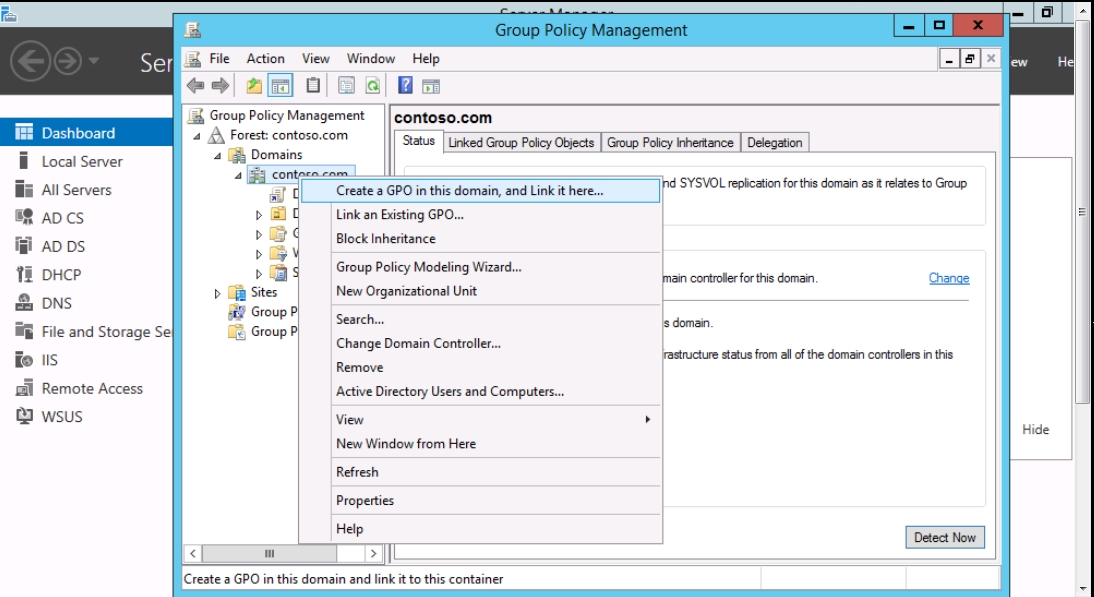Click the clipboard icon in the toolbar
This screenshot has width=1094, height=597.
(313, 86)
